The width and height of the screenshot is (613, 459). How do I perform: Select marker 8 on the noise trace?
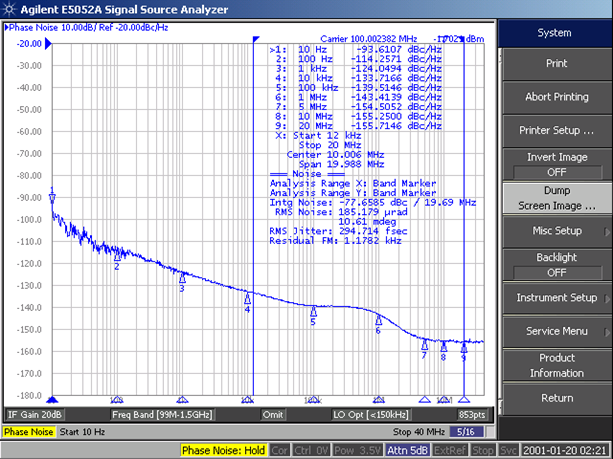pyautogui.click(x=443, y=346)
